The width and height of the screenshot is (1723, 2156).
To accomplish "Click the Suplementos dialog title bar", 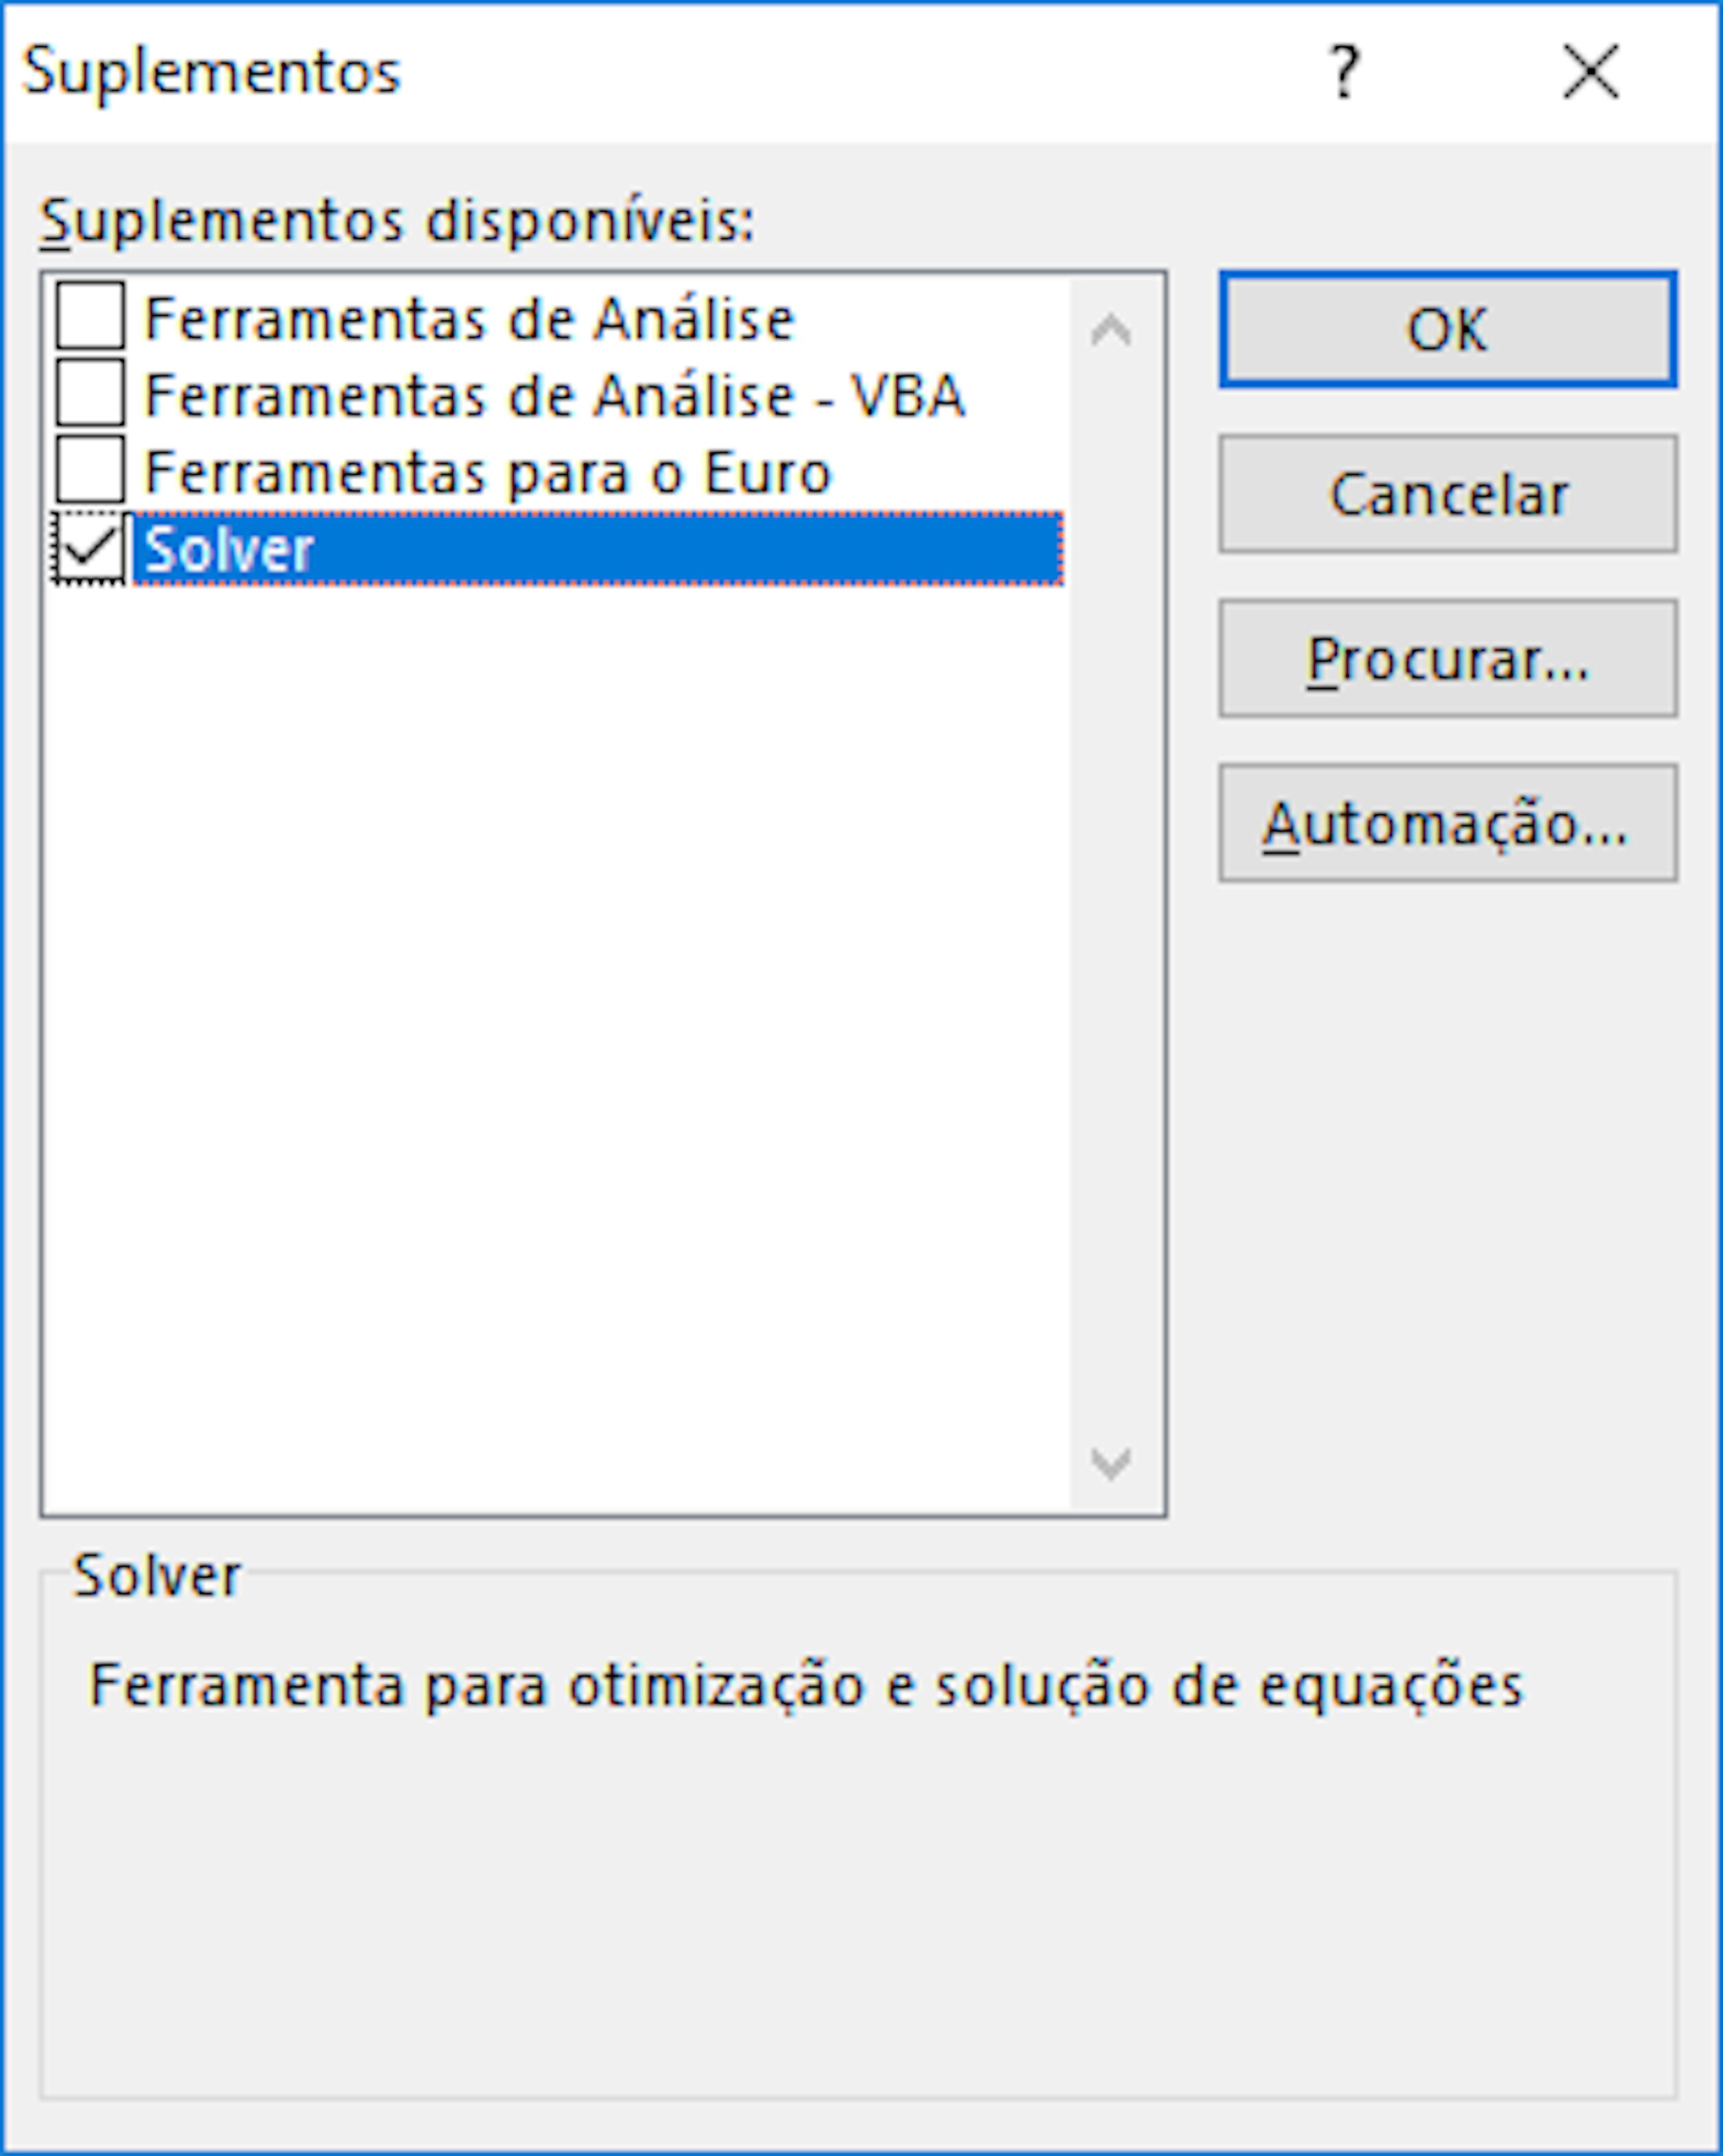I will click(600, 70).
